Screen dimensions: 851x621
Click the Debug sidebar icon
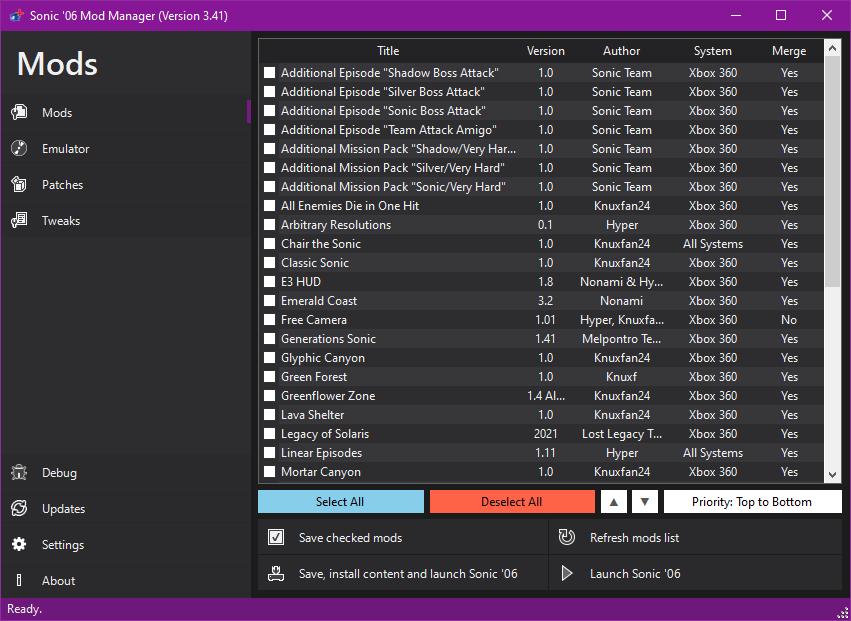point(18,473)
